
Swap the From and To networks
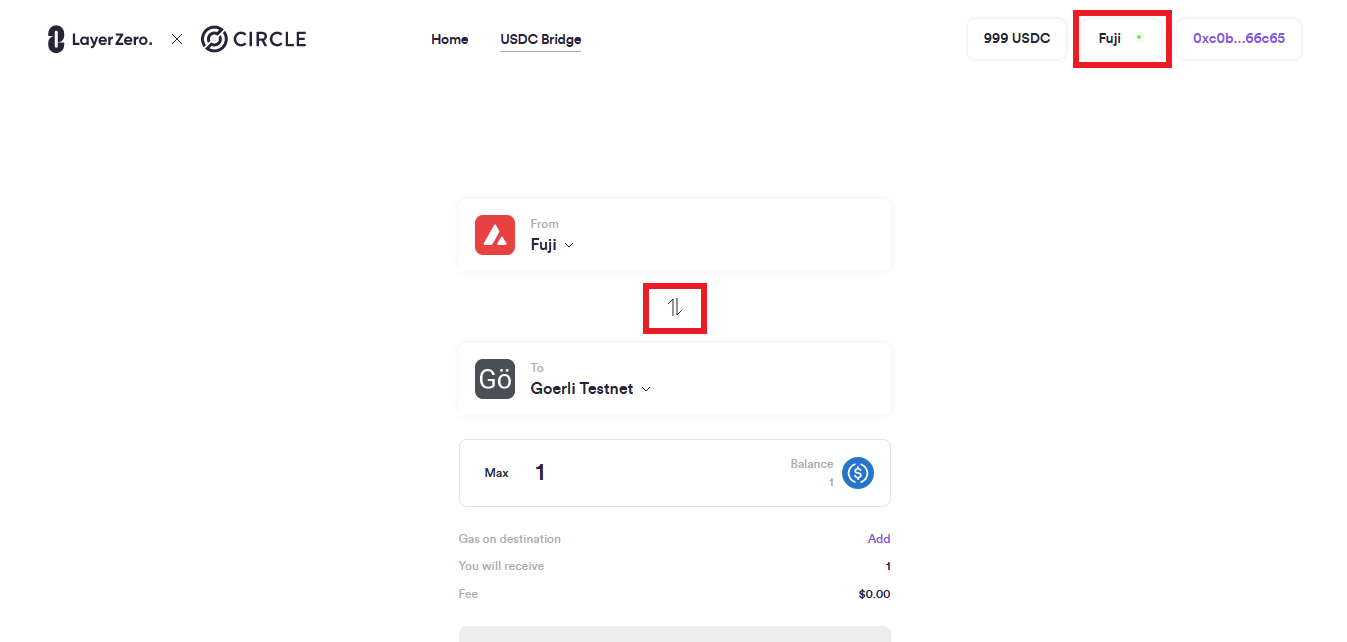(x=675, y=308)
